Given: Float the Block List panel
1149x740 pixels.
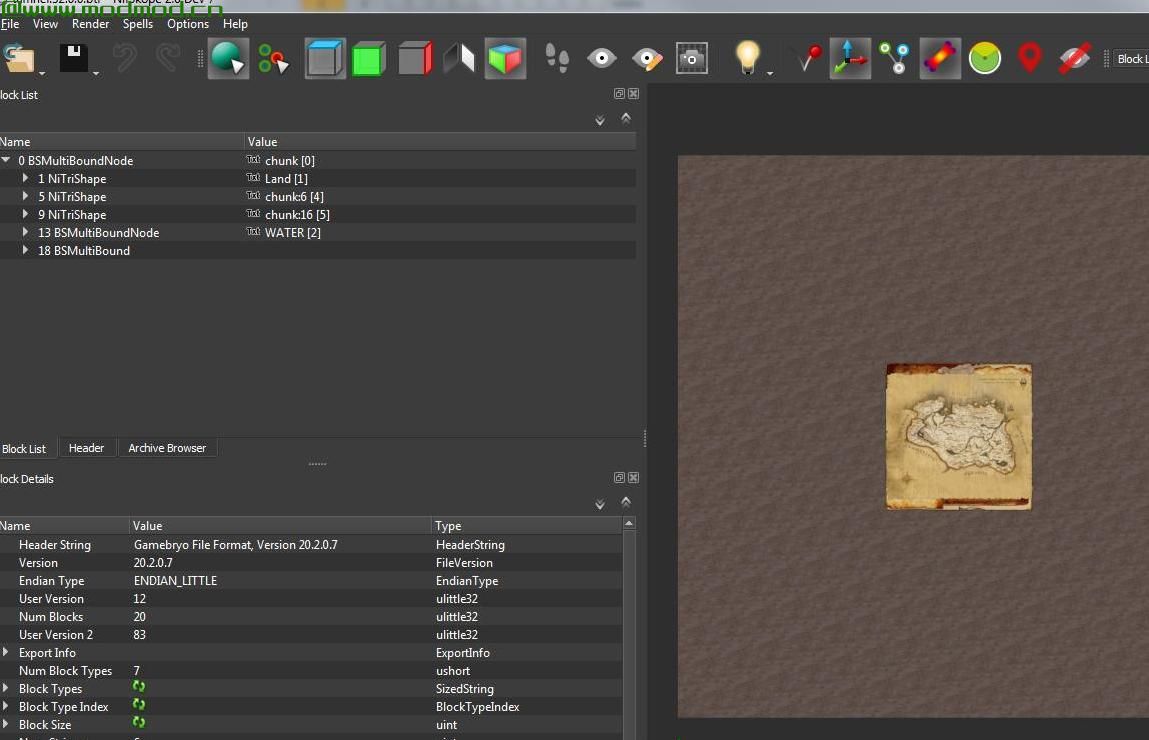Looking at the screenshot, I should point(619,94).
